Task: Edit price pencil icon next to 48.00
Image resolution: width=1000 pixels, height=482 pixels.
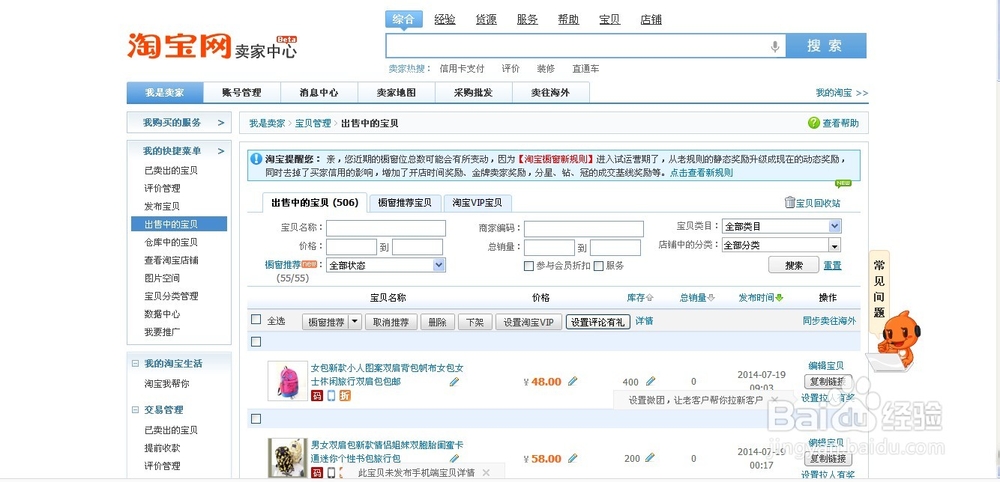Action: click(572, 381)
